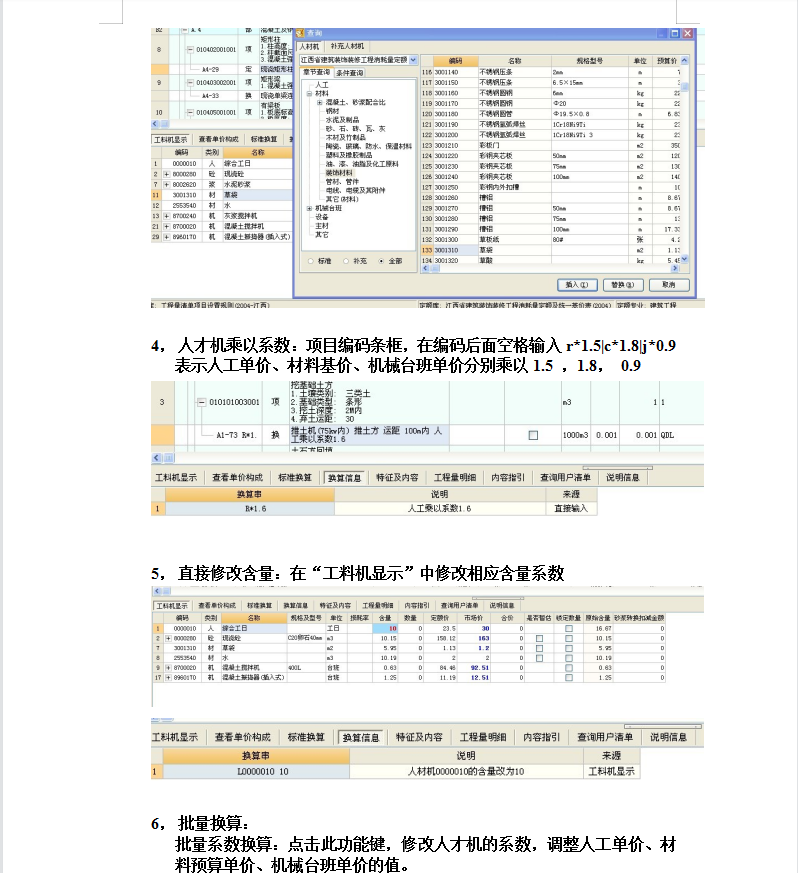The width and height of the screenshot is (798, 873).
Task: Expand the 机械台班 tree node
Action: (309, 208)
